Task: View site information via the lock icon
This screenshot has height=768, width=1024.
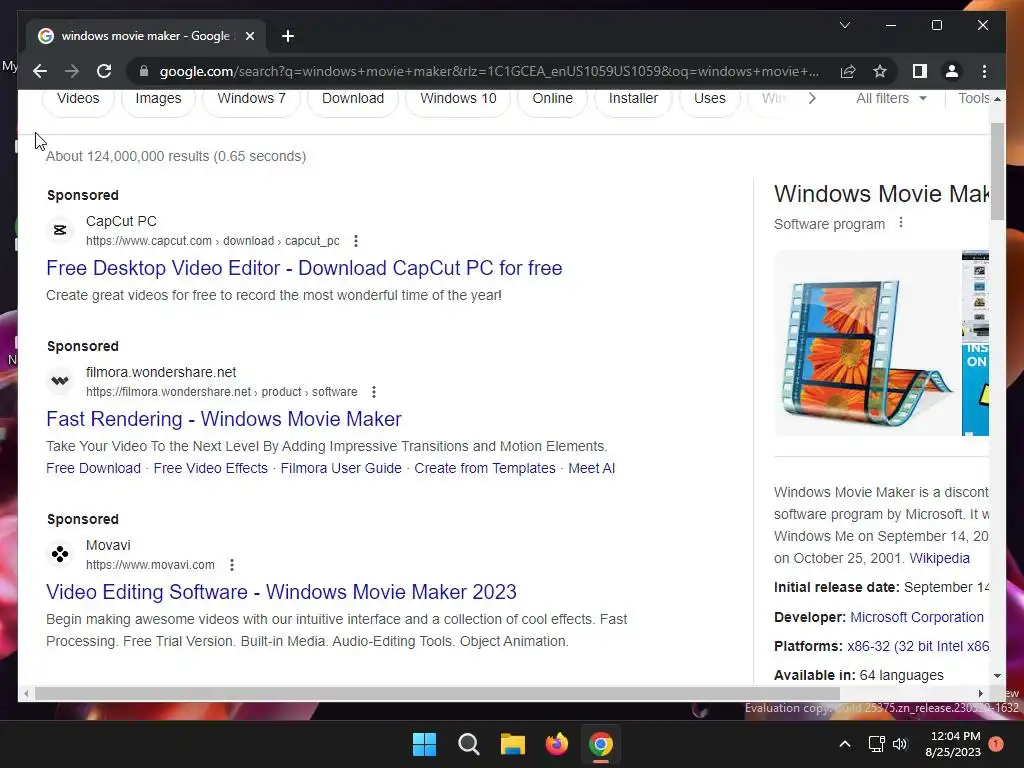Action: [x=144, y=71]
